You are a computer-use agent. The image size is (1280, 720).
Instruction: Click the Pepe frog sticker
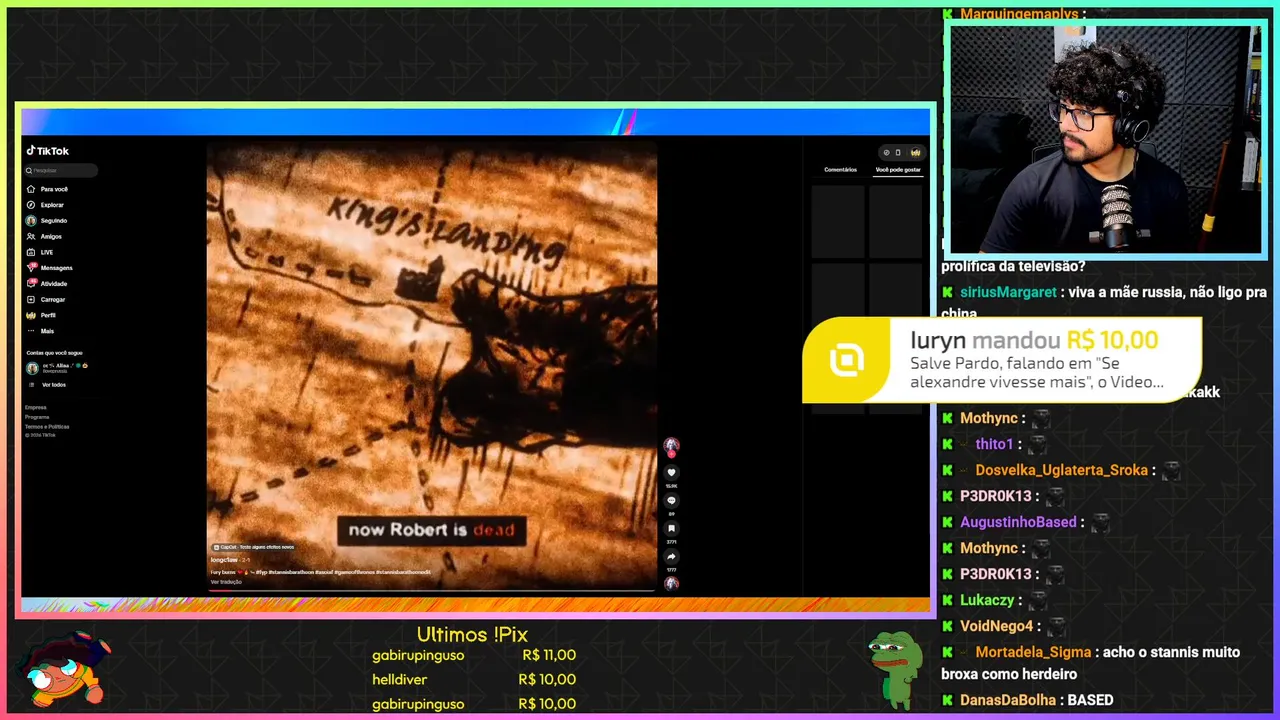(x=894, y=669)
